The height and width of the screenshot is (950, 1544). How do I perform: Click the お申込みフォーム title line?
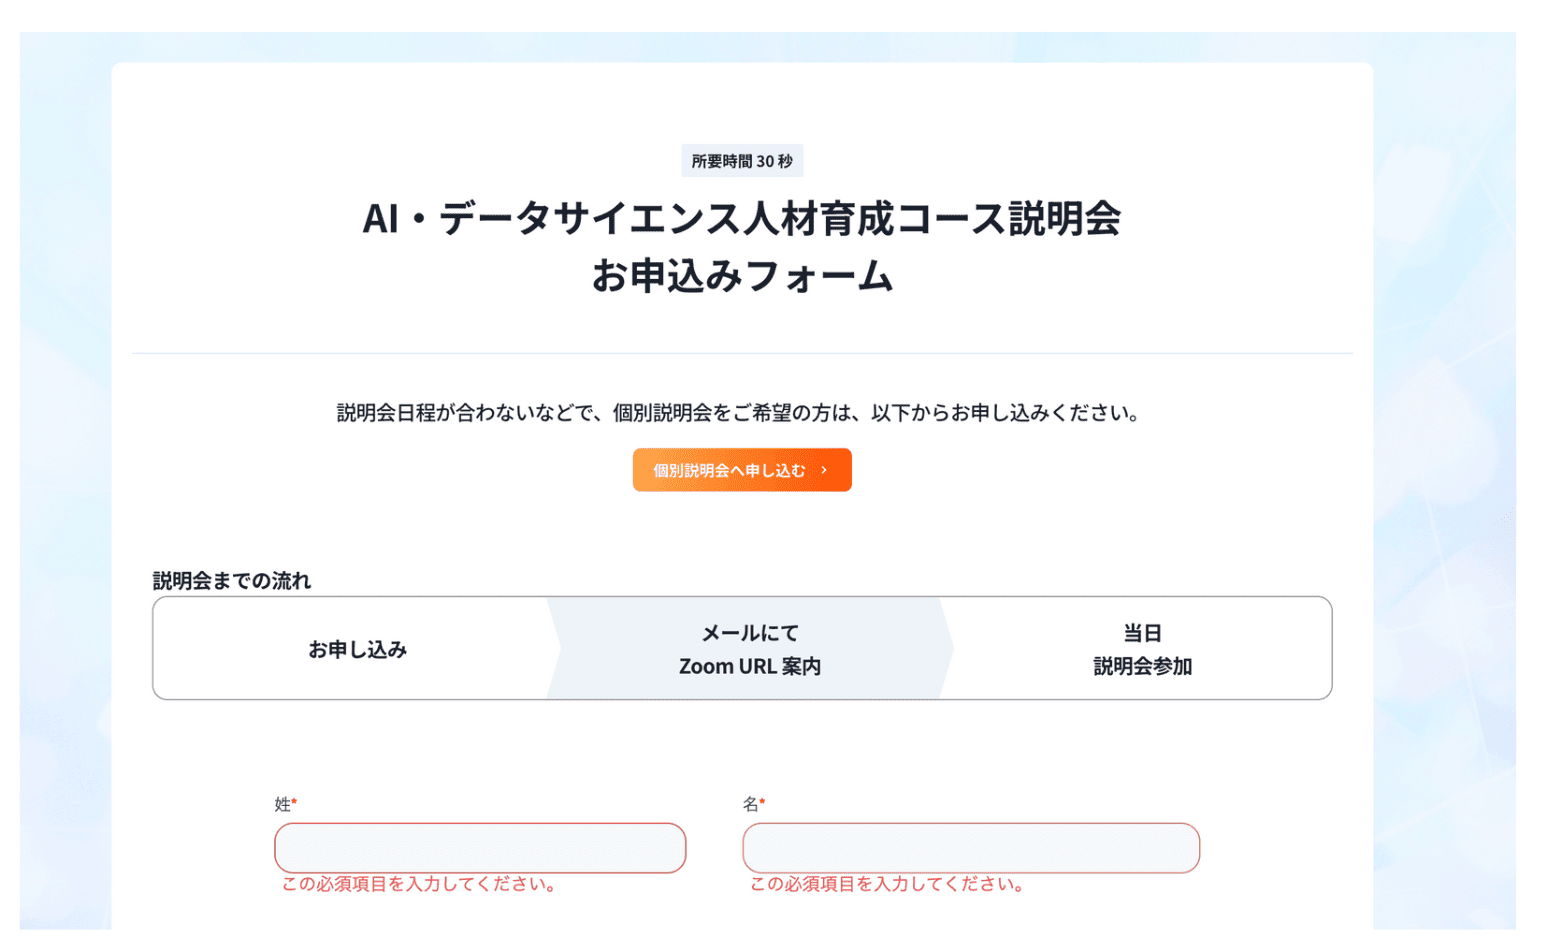click(741, 276)
